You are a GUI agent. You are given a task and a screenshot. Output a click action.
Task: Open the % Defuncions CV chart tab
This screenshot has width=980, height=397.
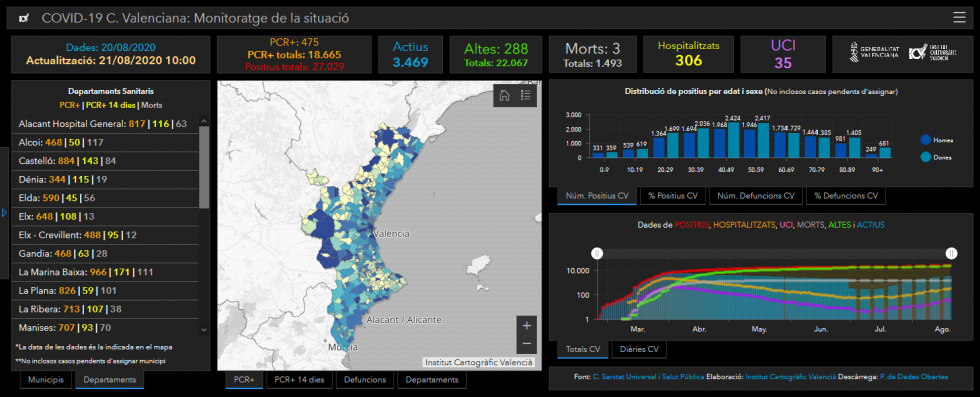point(846,196)
